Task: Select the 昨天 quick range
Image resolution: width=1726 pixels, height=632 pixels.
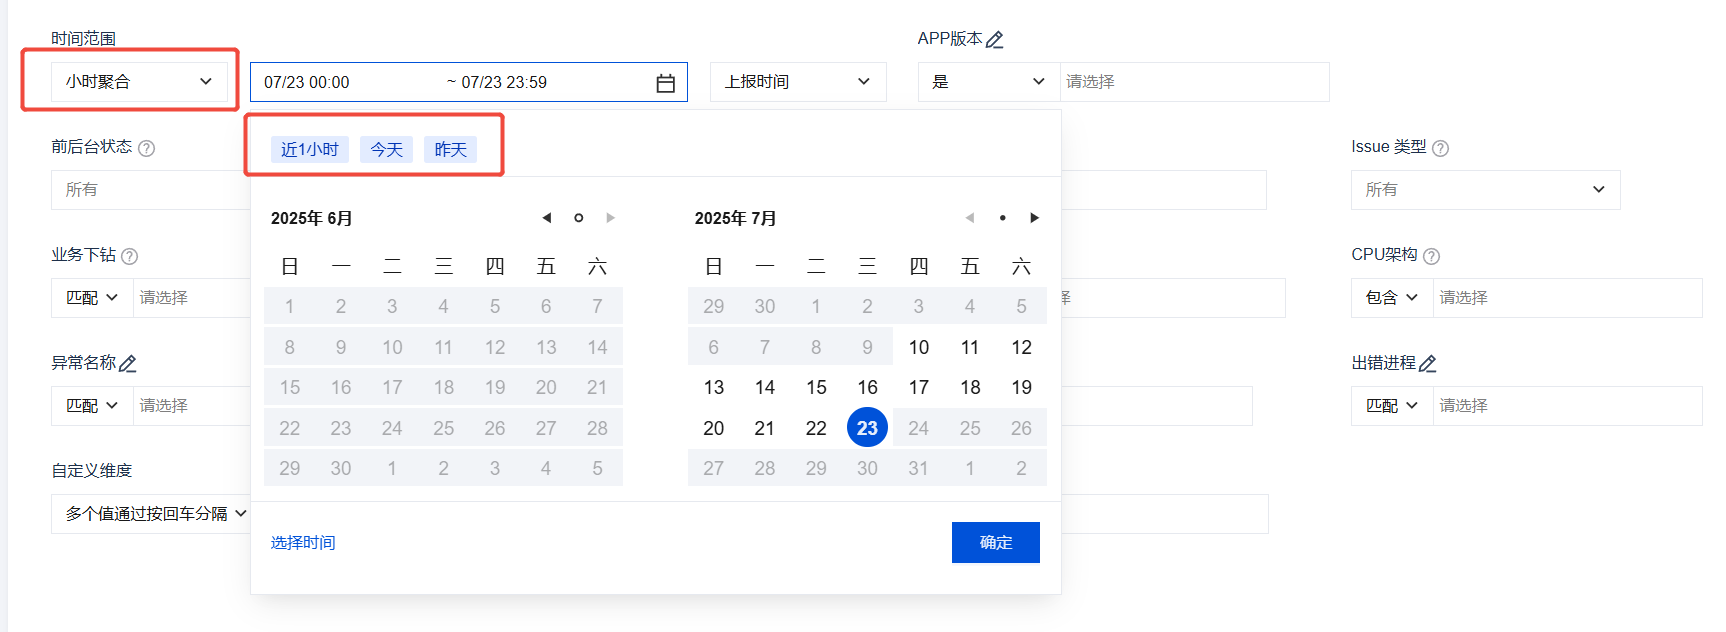Action: pos(450,150)
